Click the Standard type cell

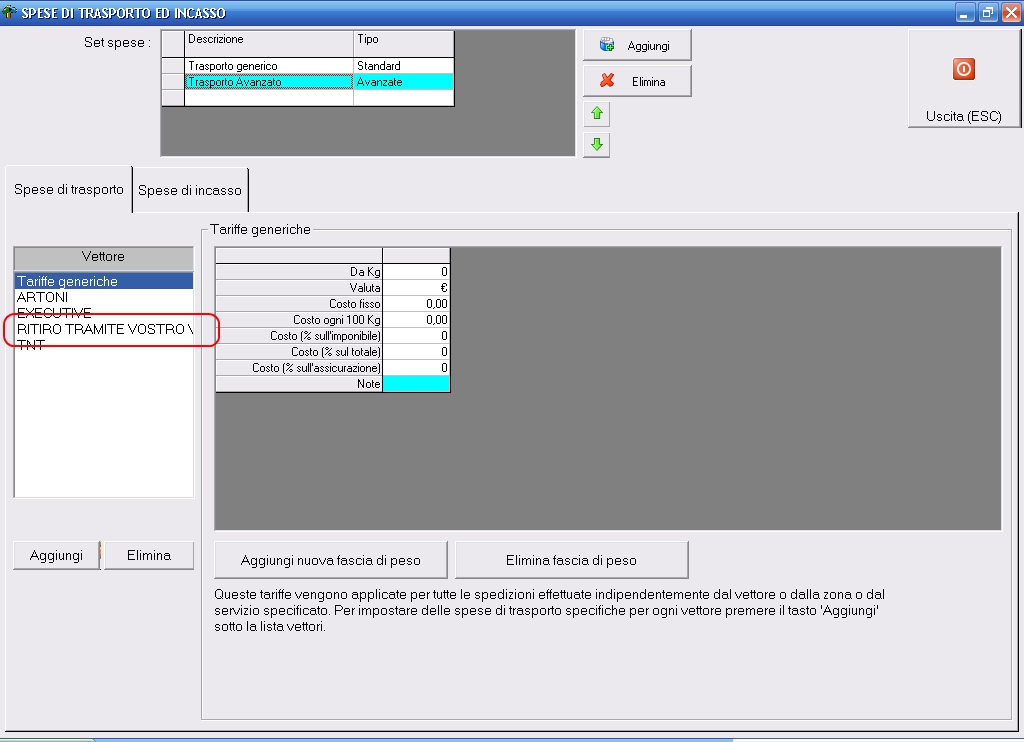[x=404, y=66]
